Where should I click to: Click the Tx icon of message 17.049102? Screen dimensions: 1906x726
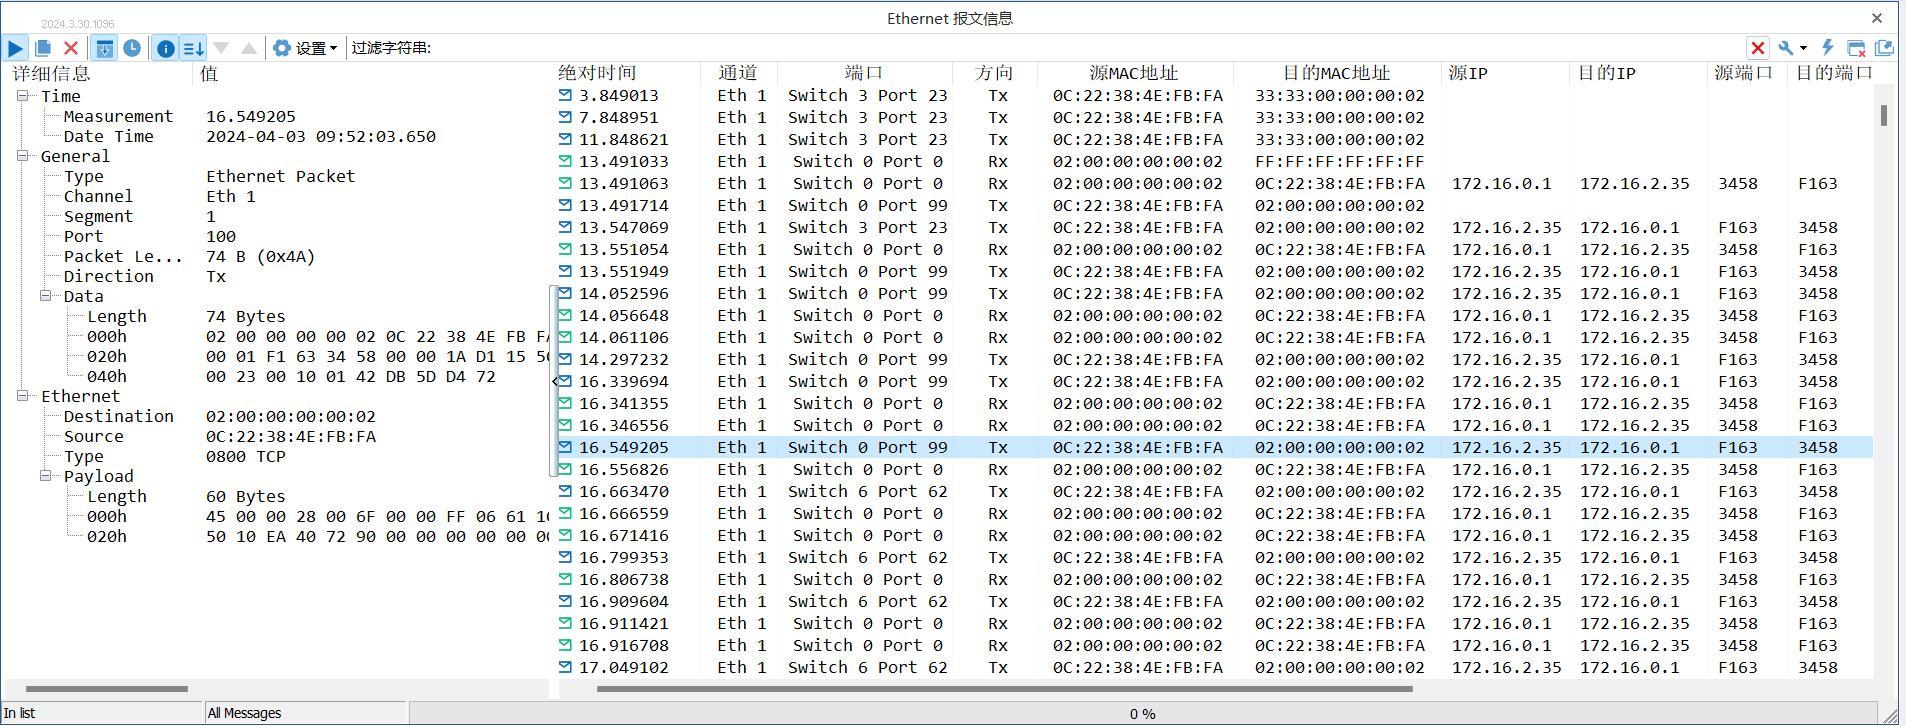(565, 667)
